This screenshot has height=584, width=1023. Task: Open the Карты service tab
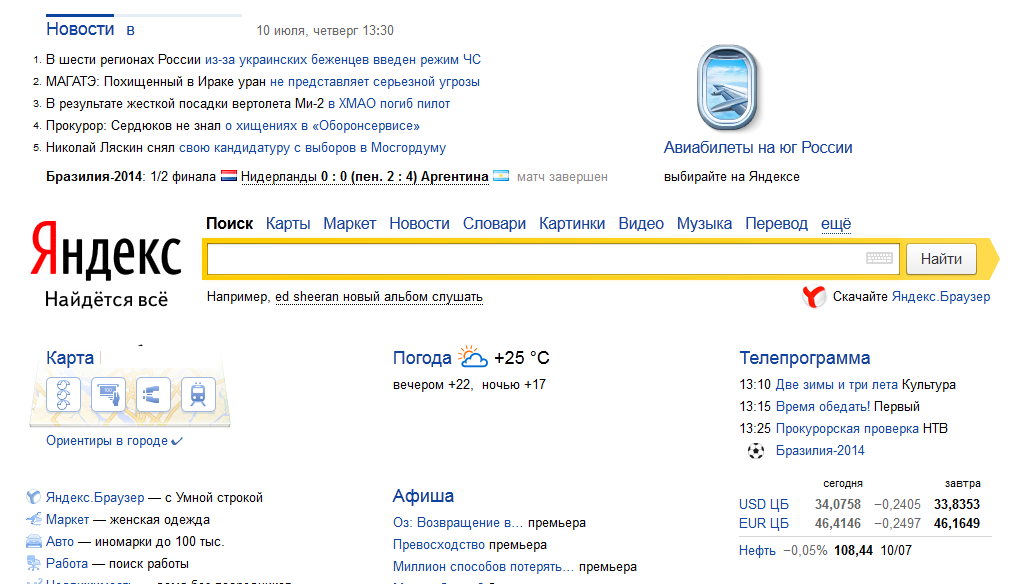[288, 224]
